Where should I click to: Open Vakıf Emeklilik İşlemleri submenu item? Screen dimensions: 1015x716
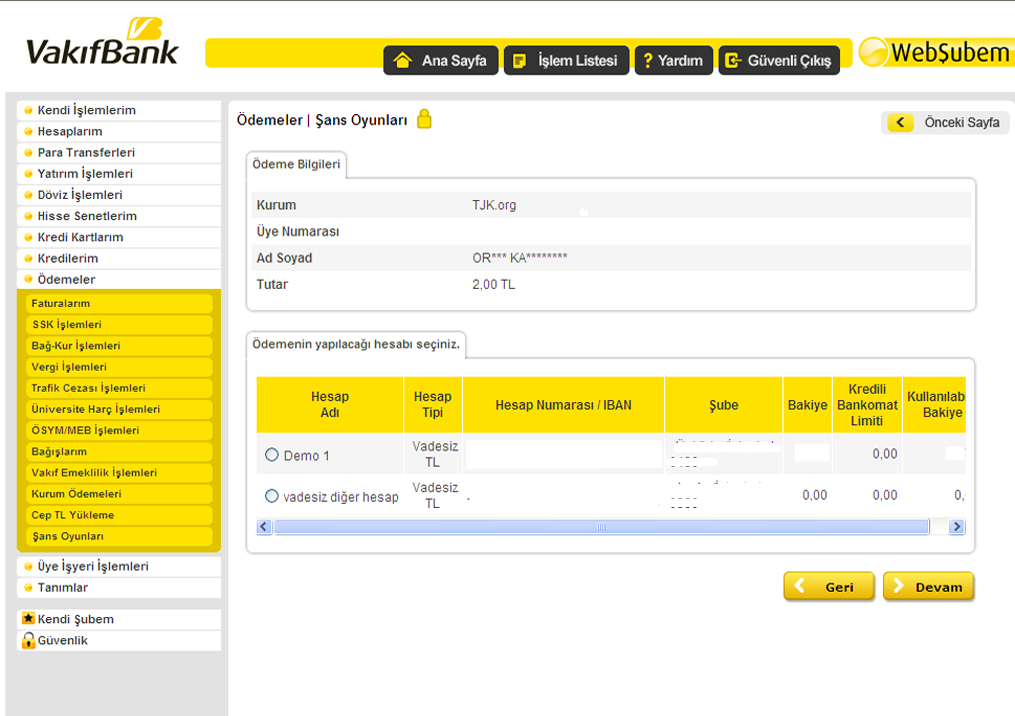(x=119, y=473)
